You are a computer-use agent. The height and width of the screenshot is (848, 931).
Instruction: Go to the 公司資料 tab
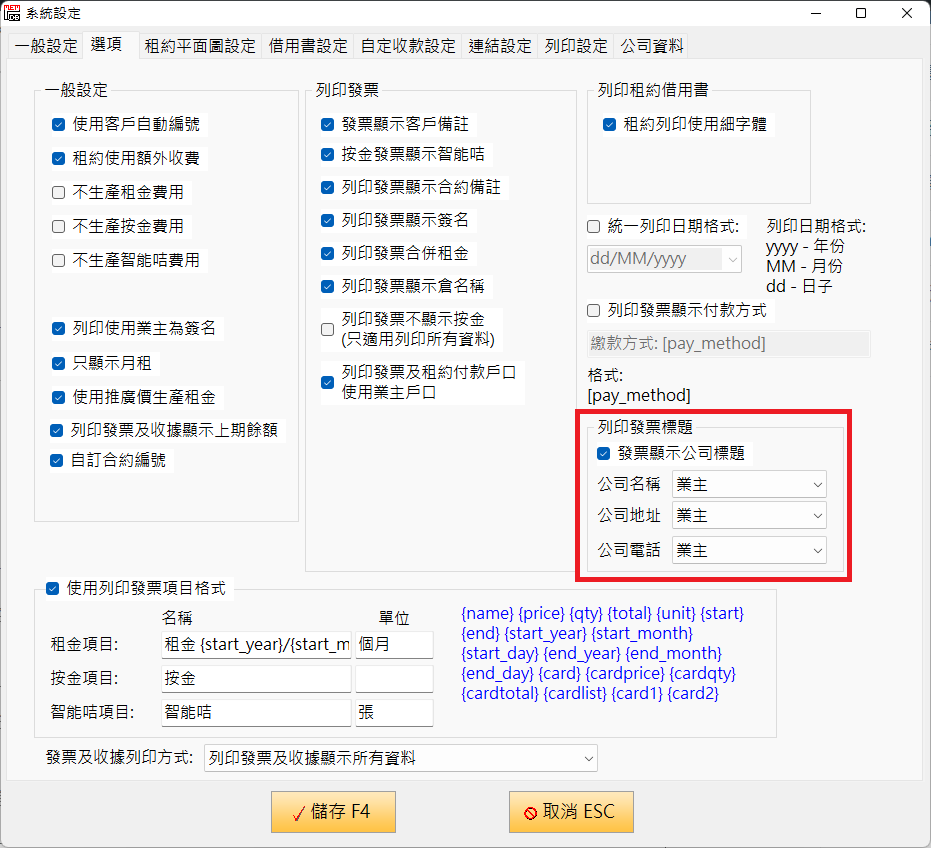tap(652, 46)
